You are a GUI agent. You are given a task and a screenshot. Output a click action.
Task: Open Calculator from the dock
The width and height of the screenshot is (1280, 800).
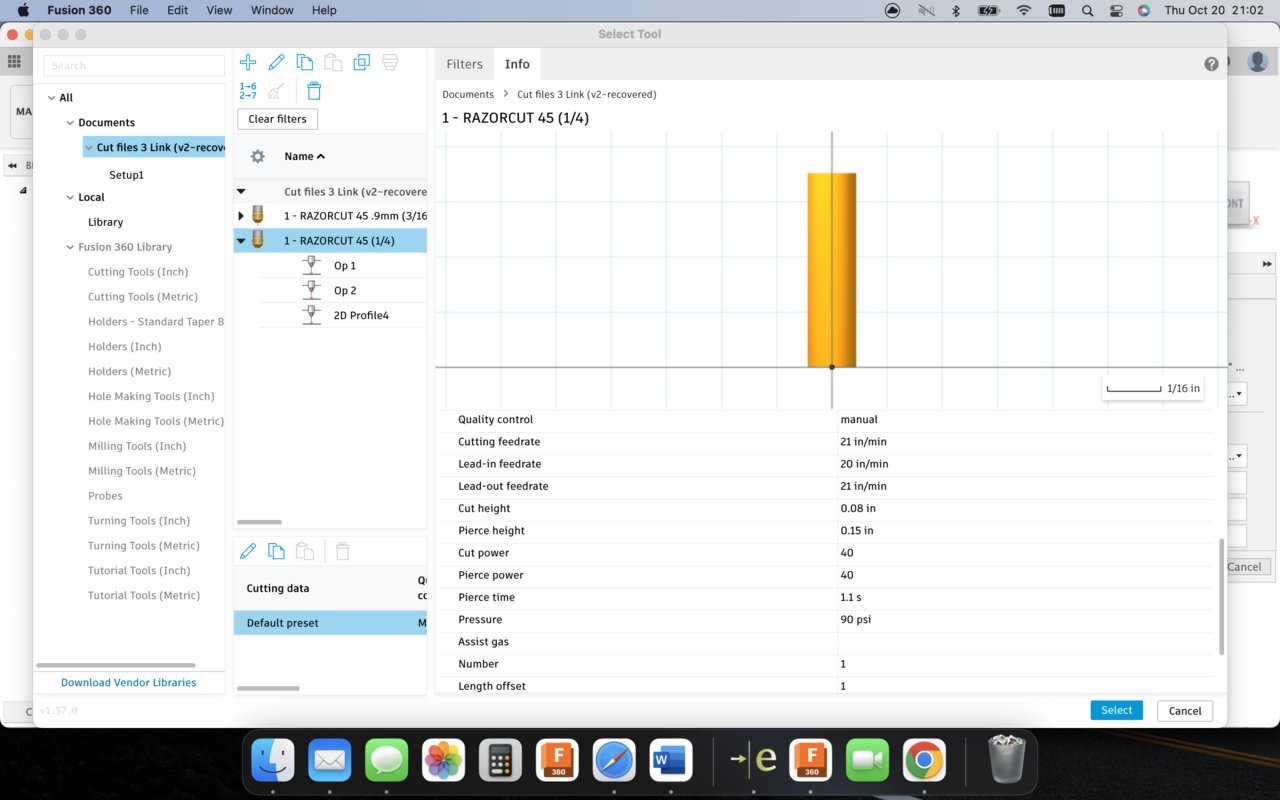(x=500, y=760)
